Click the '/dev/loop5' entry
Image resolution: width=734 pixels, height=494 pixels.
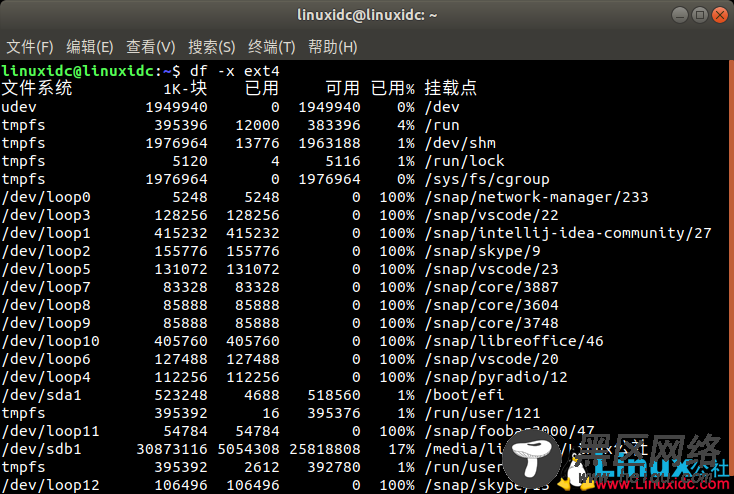[x=46, y=269]
